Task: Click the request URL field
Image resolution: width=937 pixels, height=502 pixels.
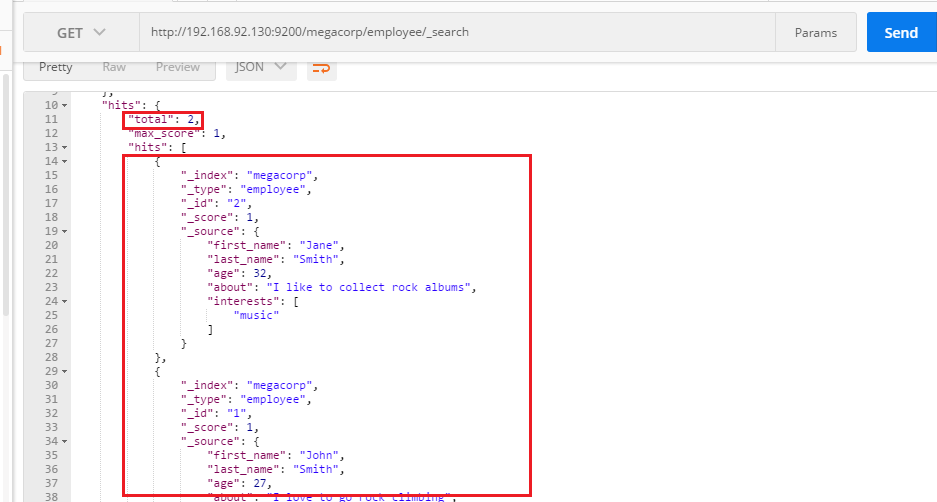Action: (457, 32)
